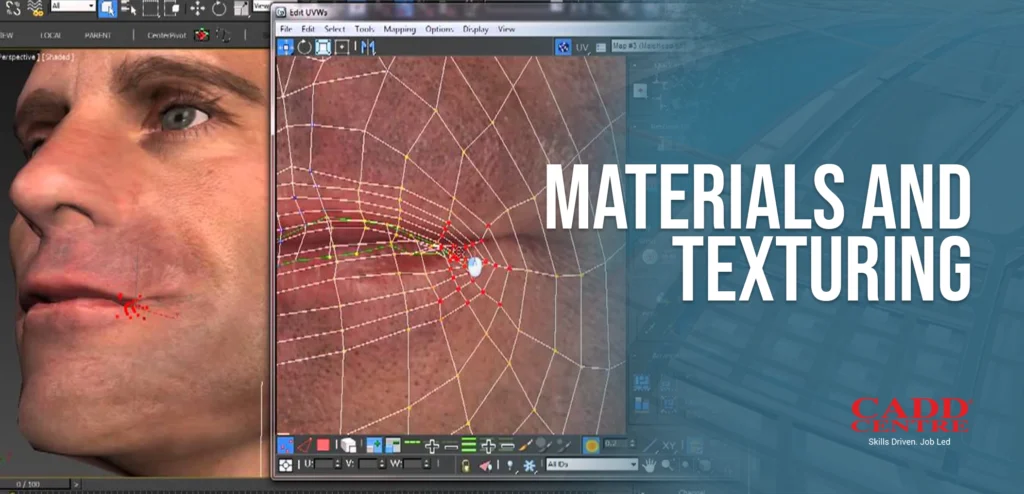Click the CenterPivot button
Screen dimensions: 1024x494
[x=165, y=34]
